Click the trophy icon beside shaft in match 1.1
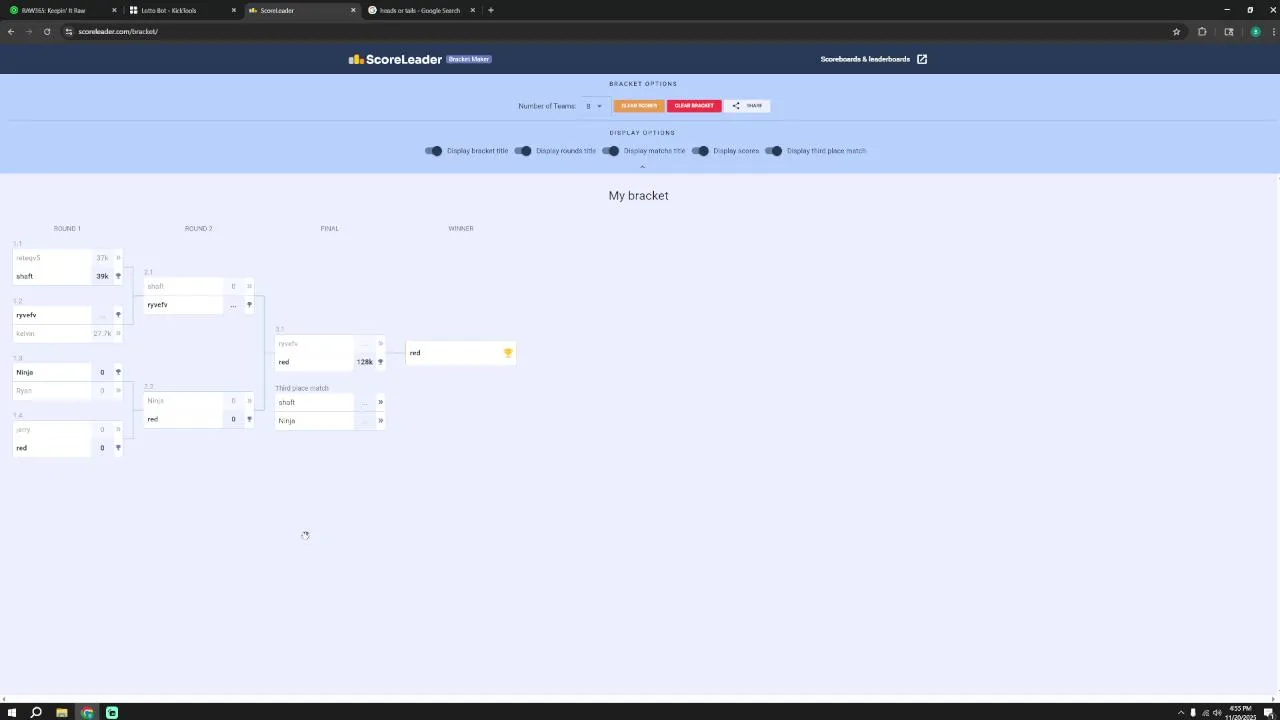Viewport: 1280px width, 720px height. (118, 276)
